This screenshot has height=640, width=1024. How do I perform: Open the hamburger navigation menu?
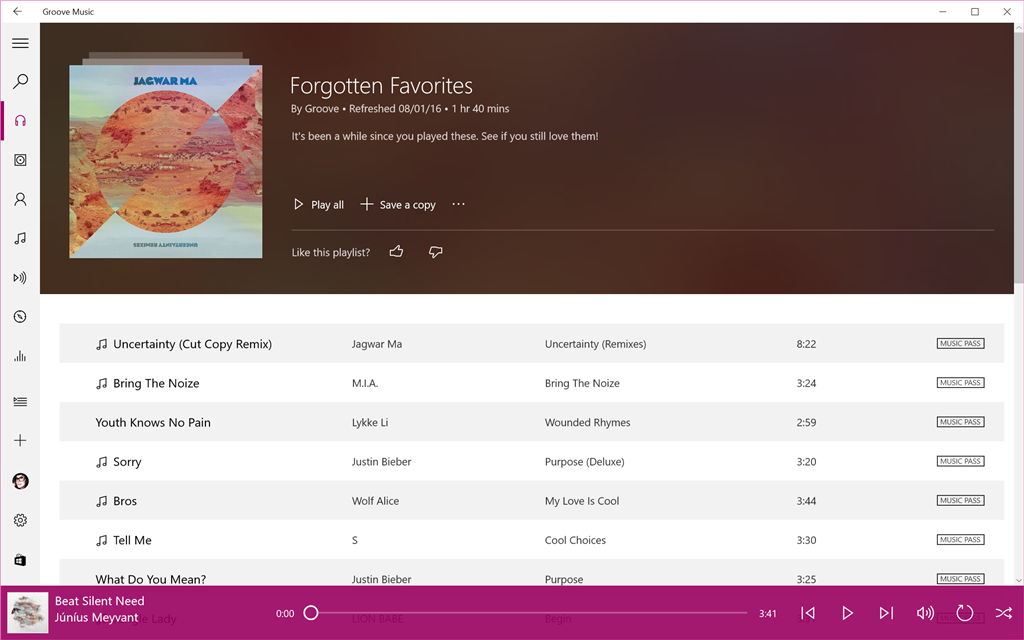click(20, 43)
